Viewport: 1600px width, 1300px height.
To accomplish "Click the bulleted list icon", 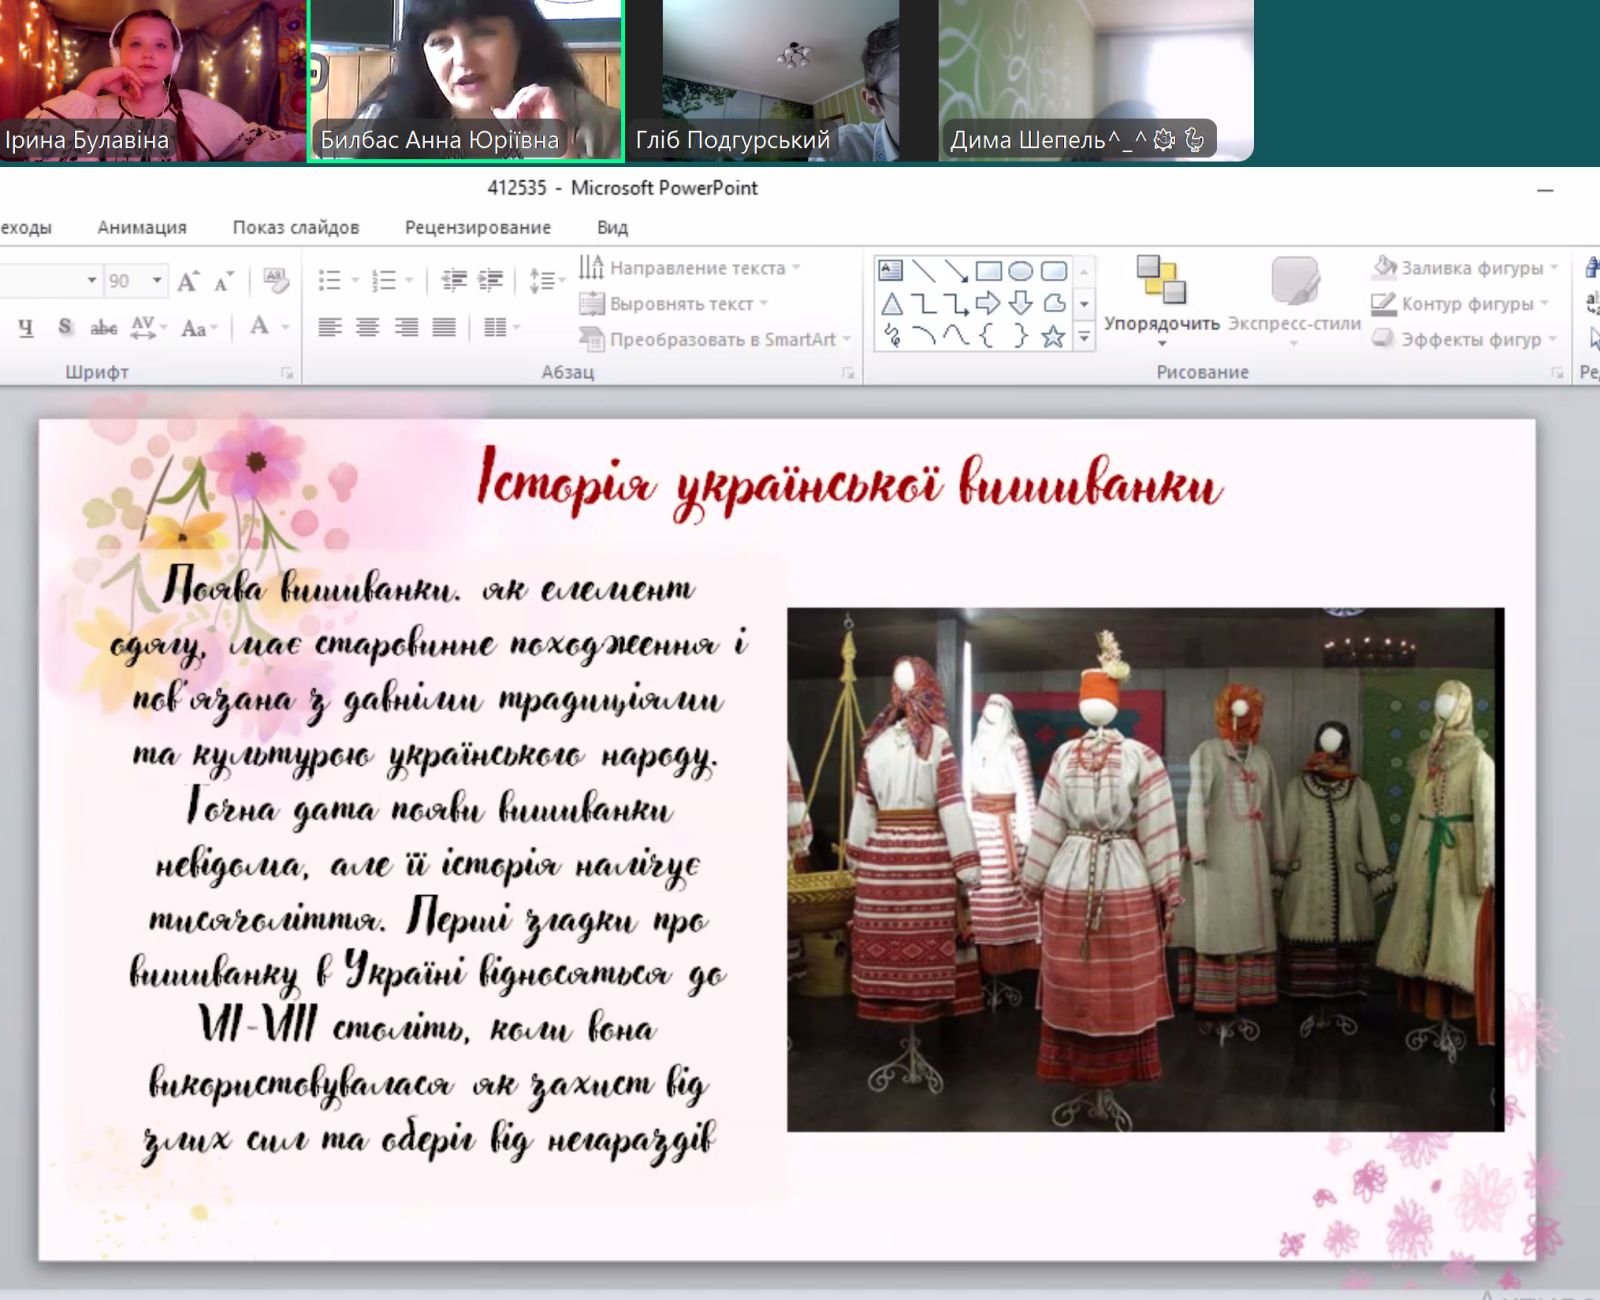I will click(330, 281).
